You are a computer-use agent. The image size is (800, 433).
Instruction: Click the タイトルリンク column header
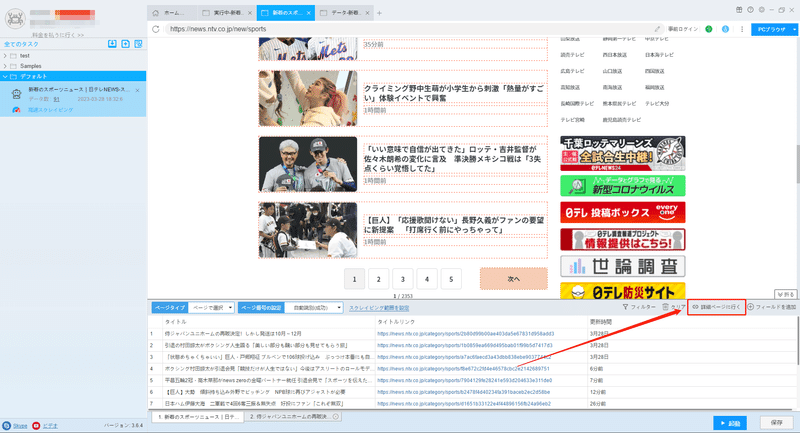(396, 322)
